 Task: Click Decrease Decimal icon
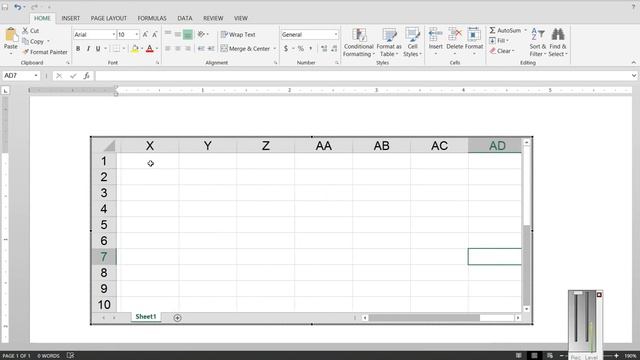pos(334,49)
